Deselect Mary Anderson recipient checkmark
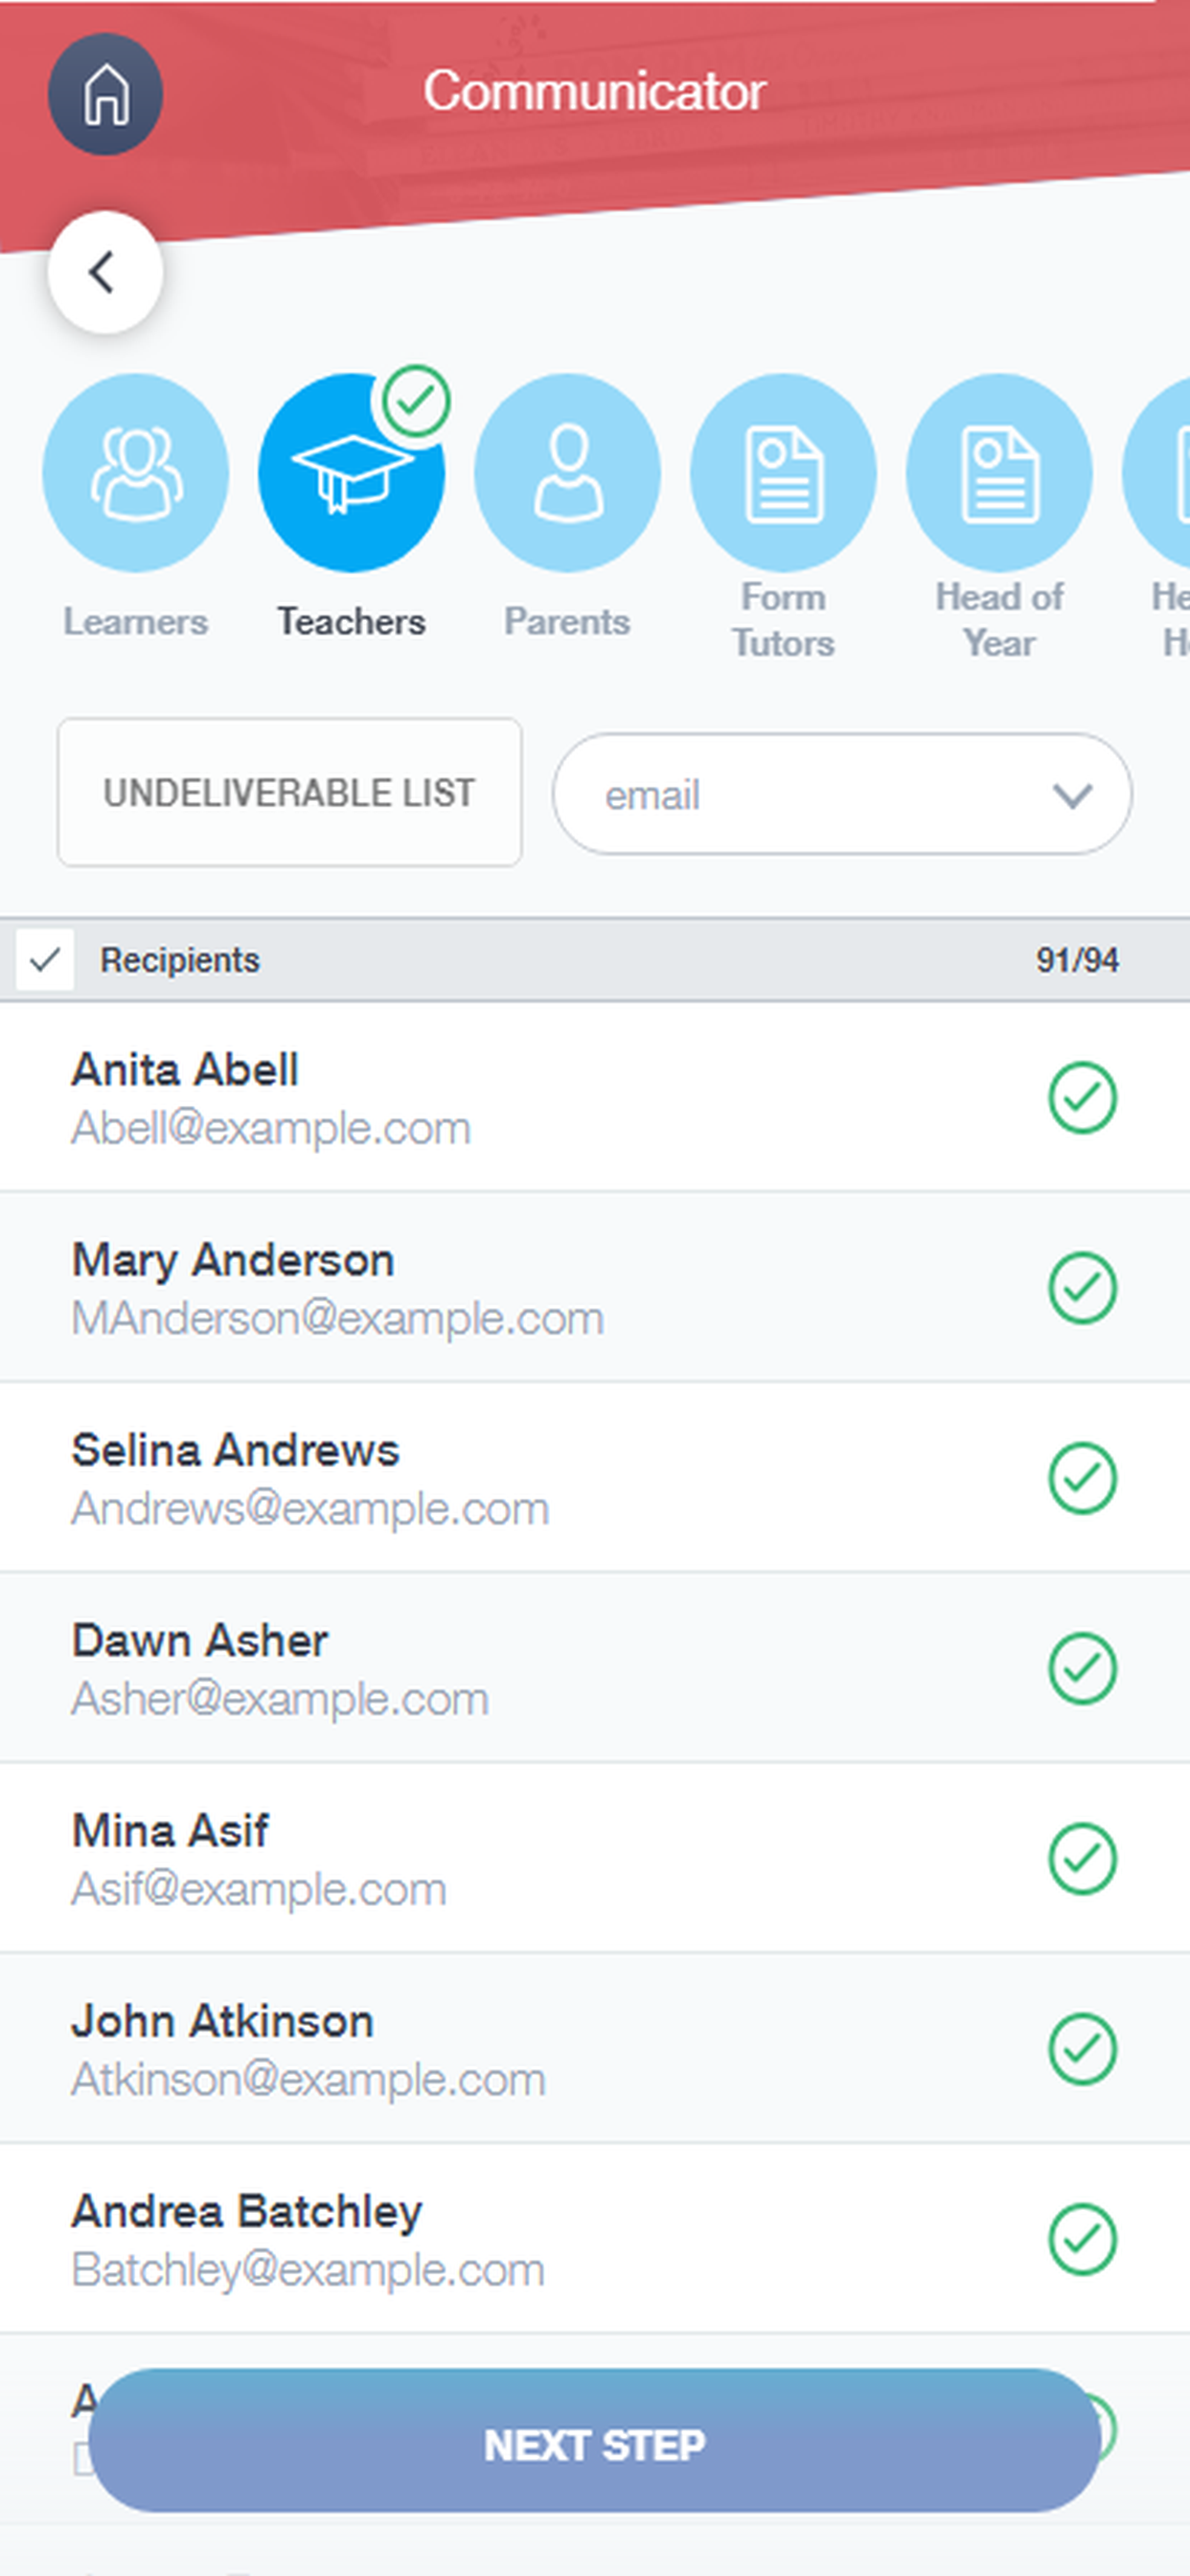This screenshot has width=1190, height=2576. coord(1082,1288)
